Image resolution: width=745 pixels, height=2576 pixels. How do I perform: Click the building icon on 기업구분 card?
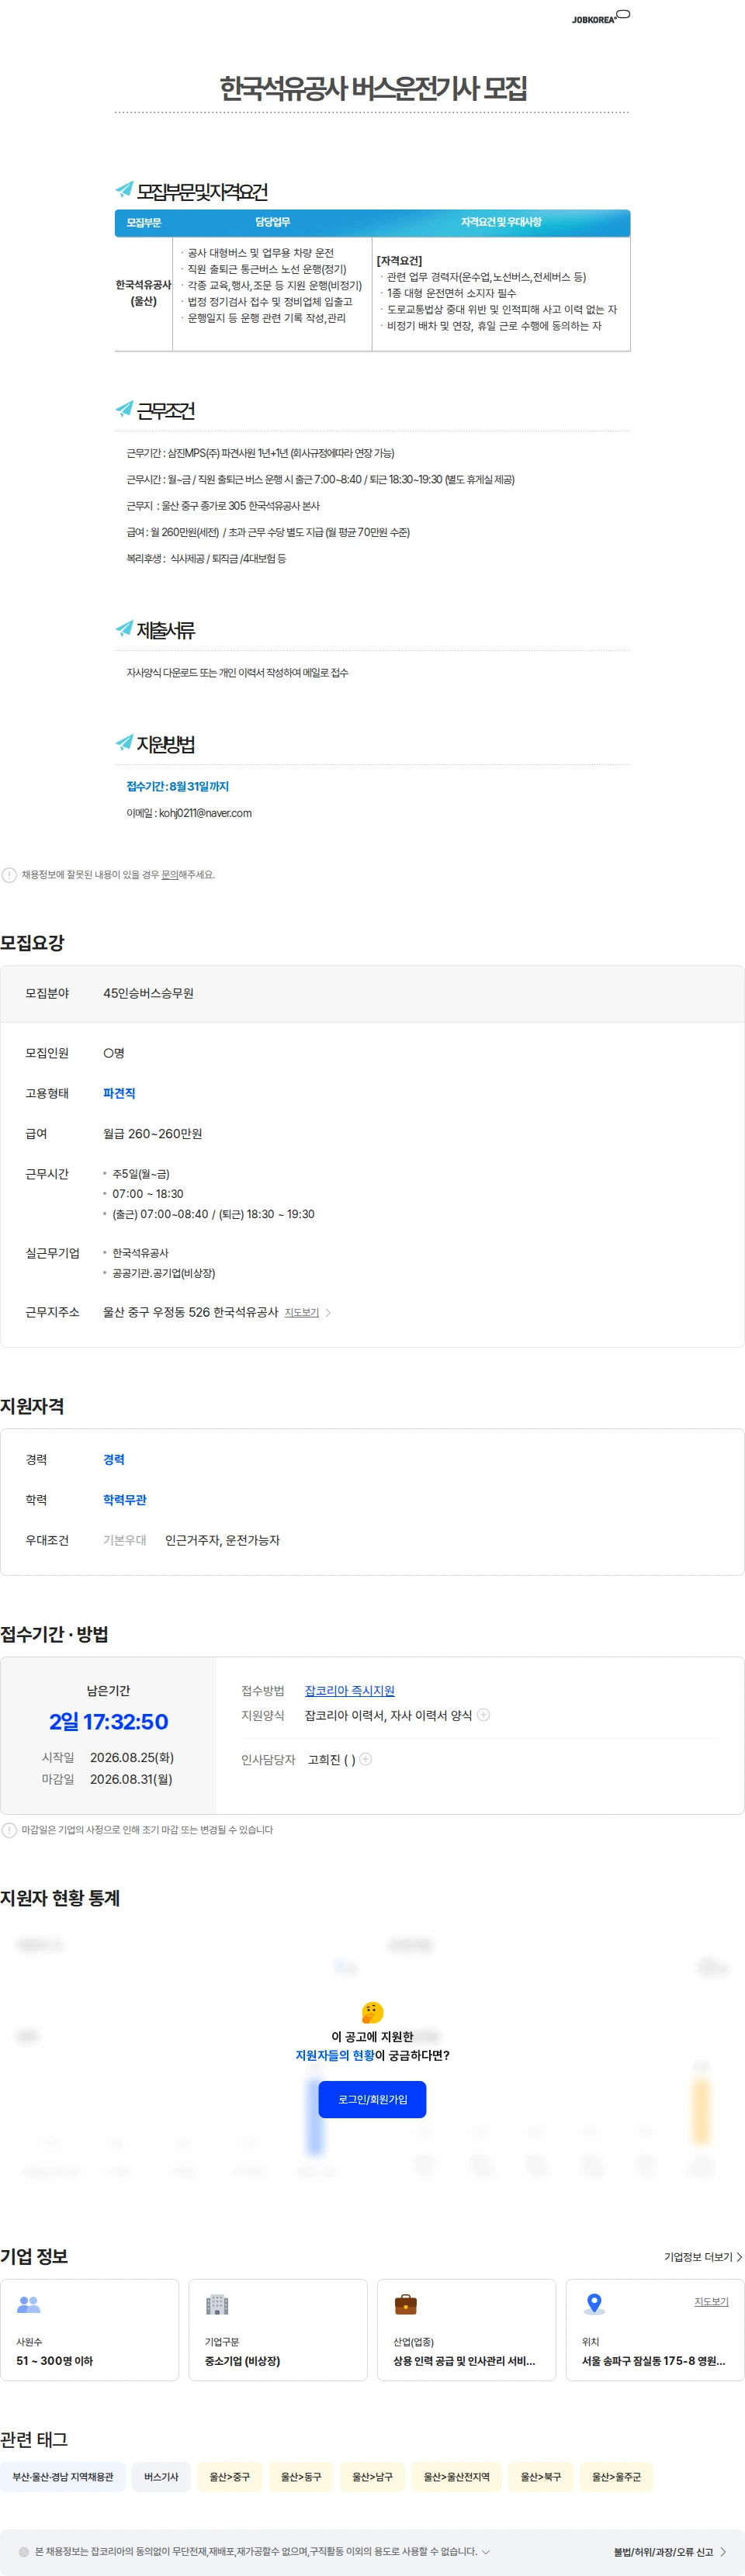[x=217, y=2304]
